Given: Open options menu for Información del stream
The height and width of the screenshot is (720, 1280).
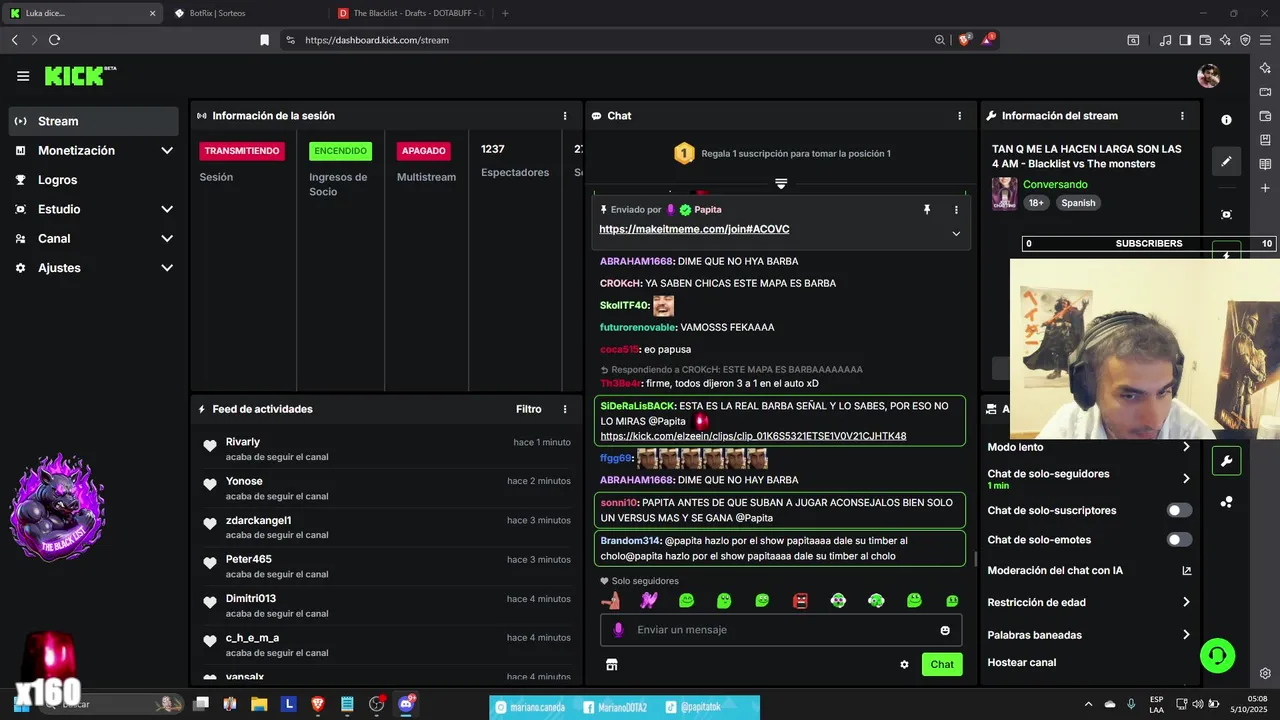Looking at the screenshot, I should (1182, 116).
